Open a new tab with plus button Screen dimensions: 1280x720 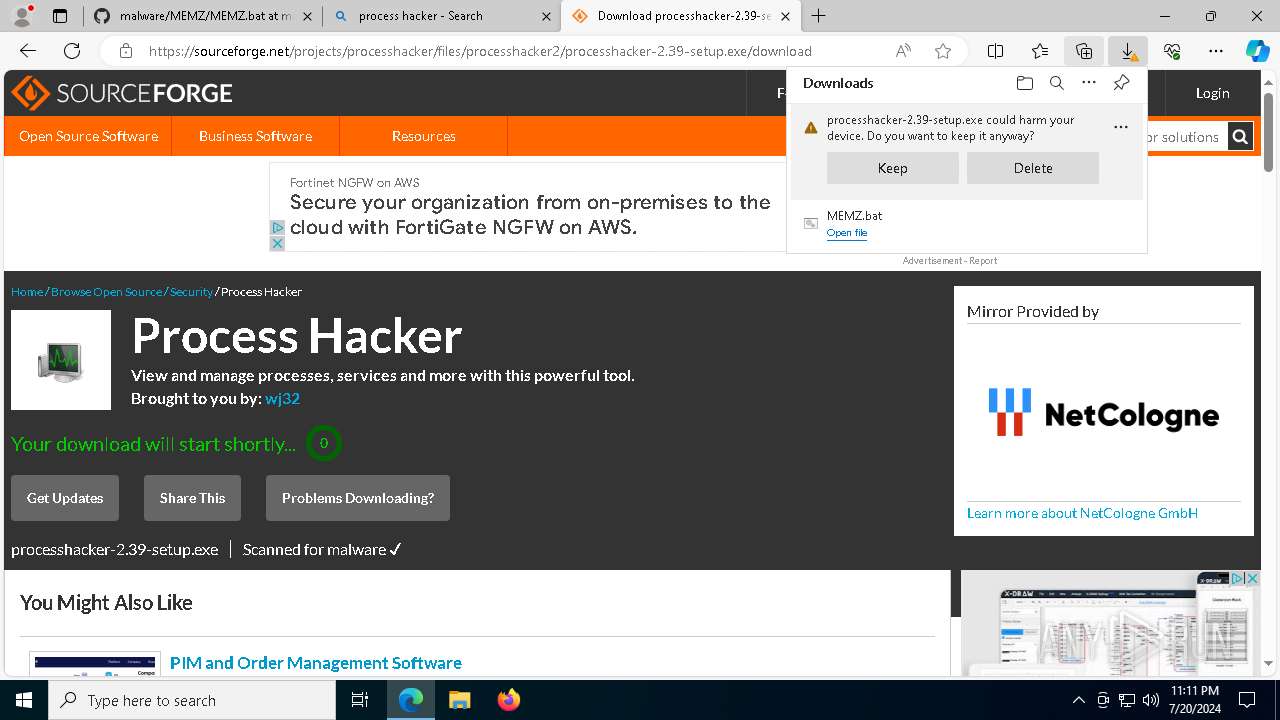[819, 15]
